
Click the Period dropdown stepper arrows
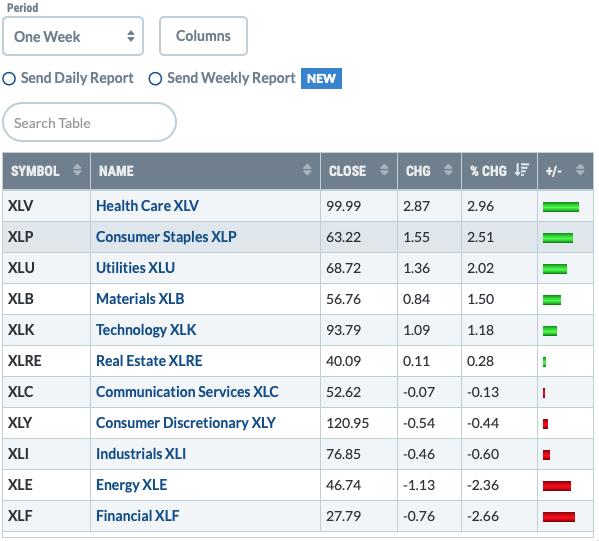(131, 36)
